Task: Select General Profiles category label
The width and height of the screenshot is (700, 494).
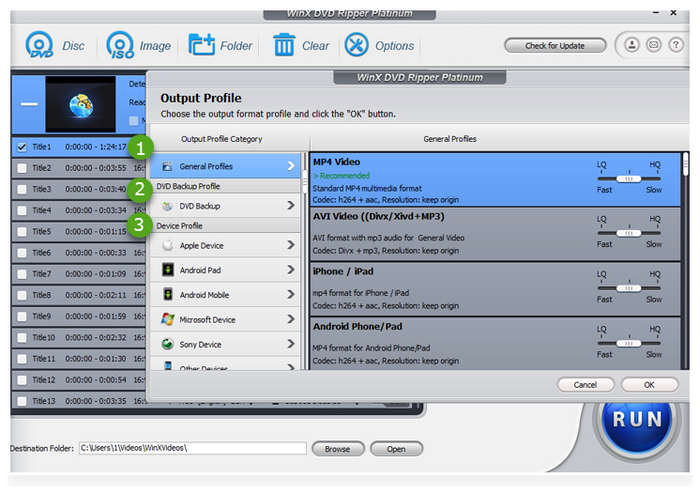Action: pos(206,166)
